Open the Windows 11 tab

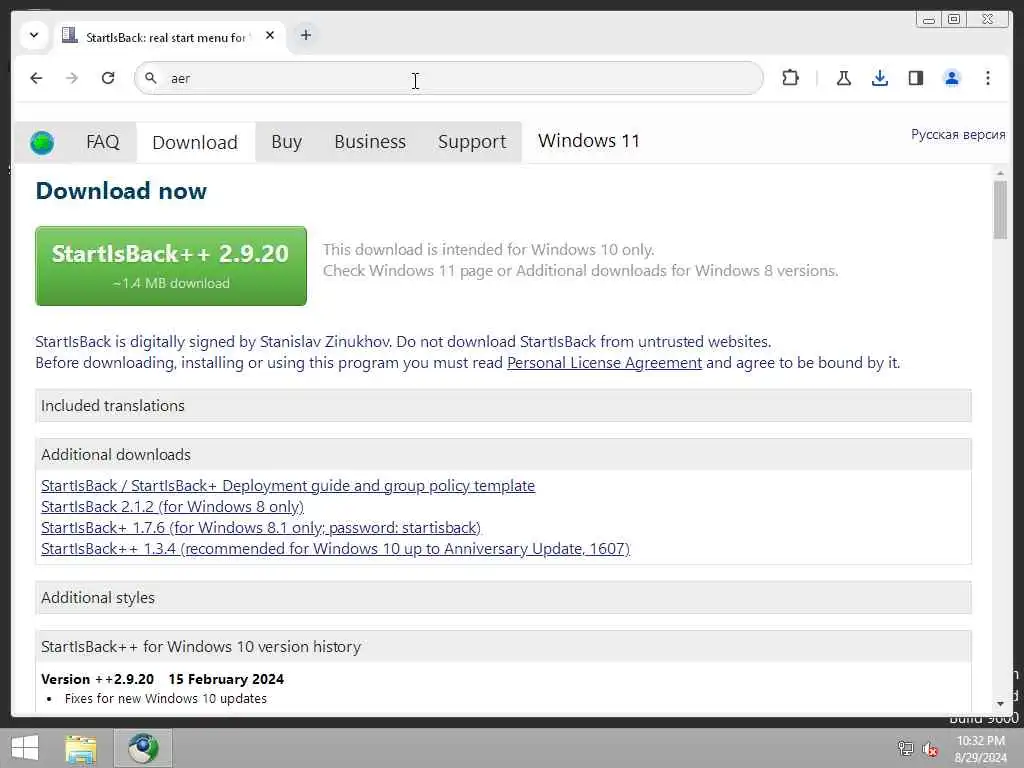click(588, 141)
